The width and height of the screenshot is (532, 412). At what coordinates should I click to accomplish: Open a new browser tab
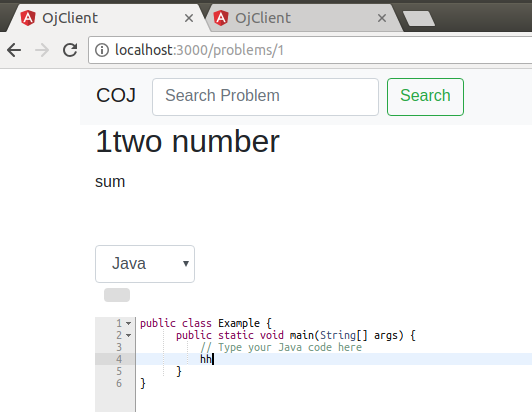click(419, 18)
